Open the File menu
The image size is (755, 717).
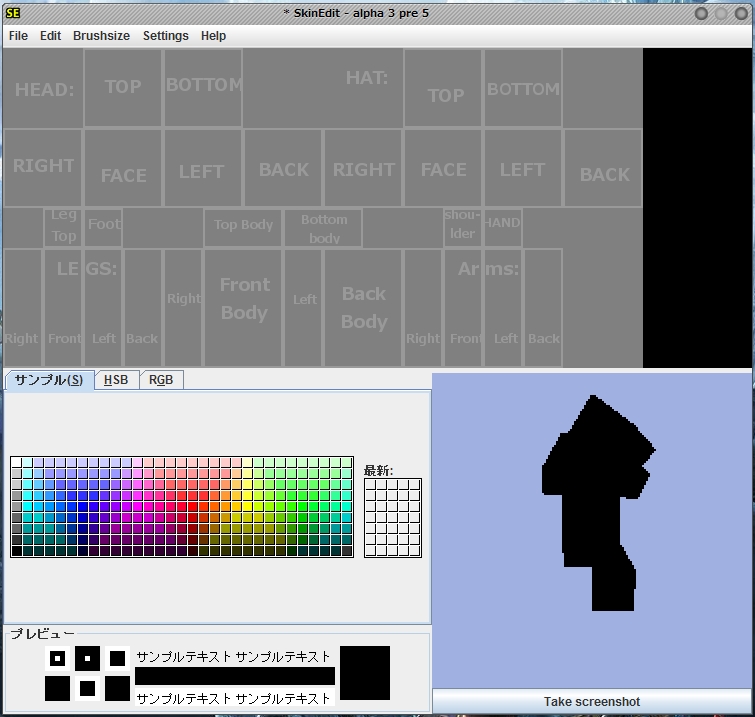tap(18, 36)
